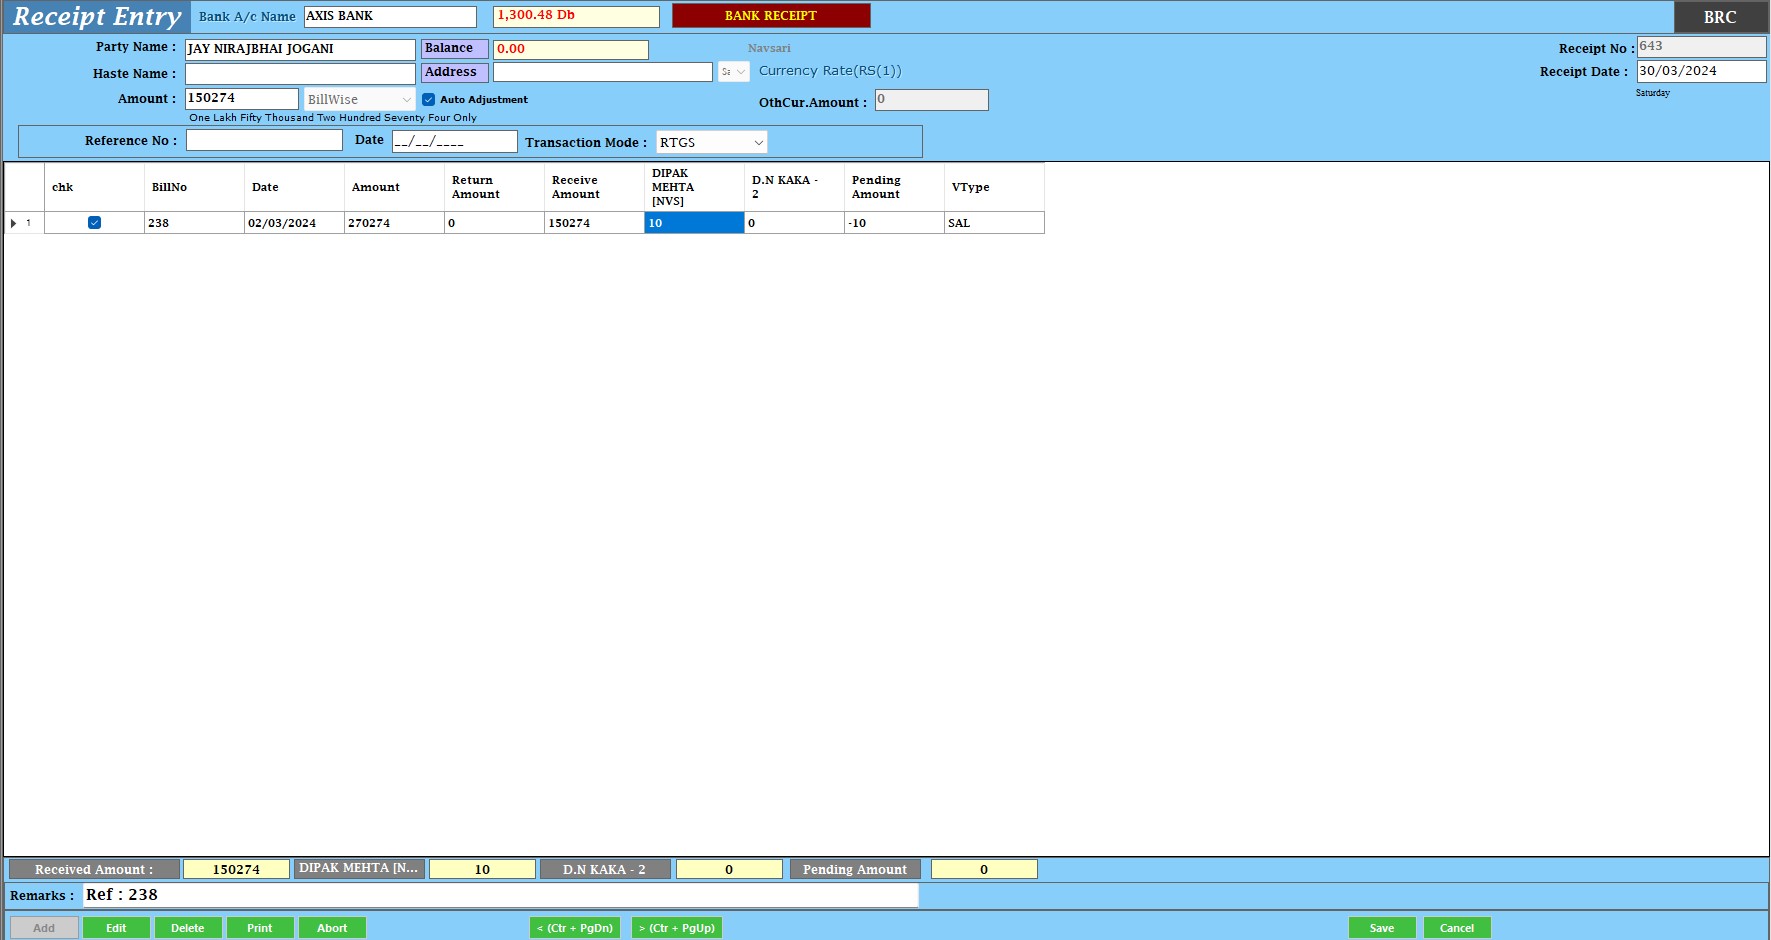The height and width of the screenshot is (940, 1771).
Task: Print the receipt
Action: pos(260,928)
